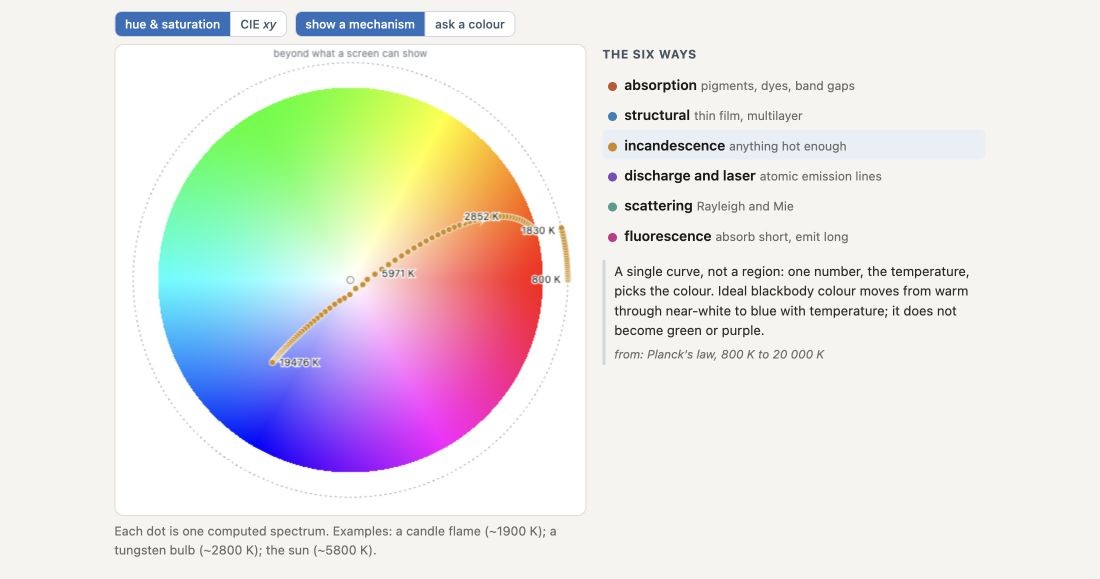This screenshot has height=579, width=1100.
Task: Select the hue & saturation view
Action: [x=173, y=24]
